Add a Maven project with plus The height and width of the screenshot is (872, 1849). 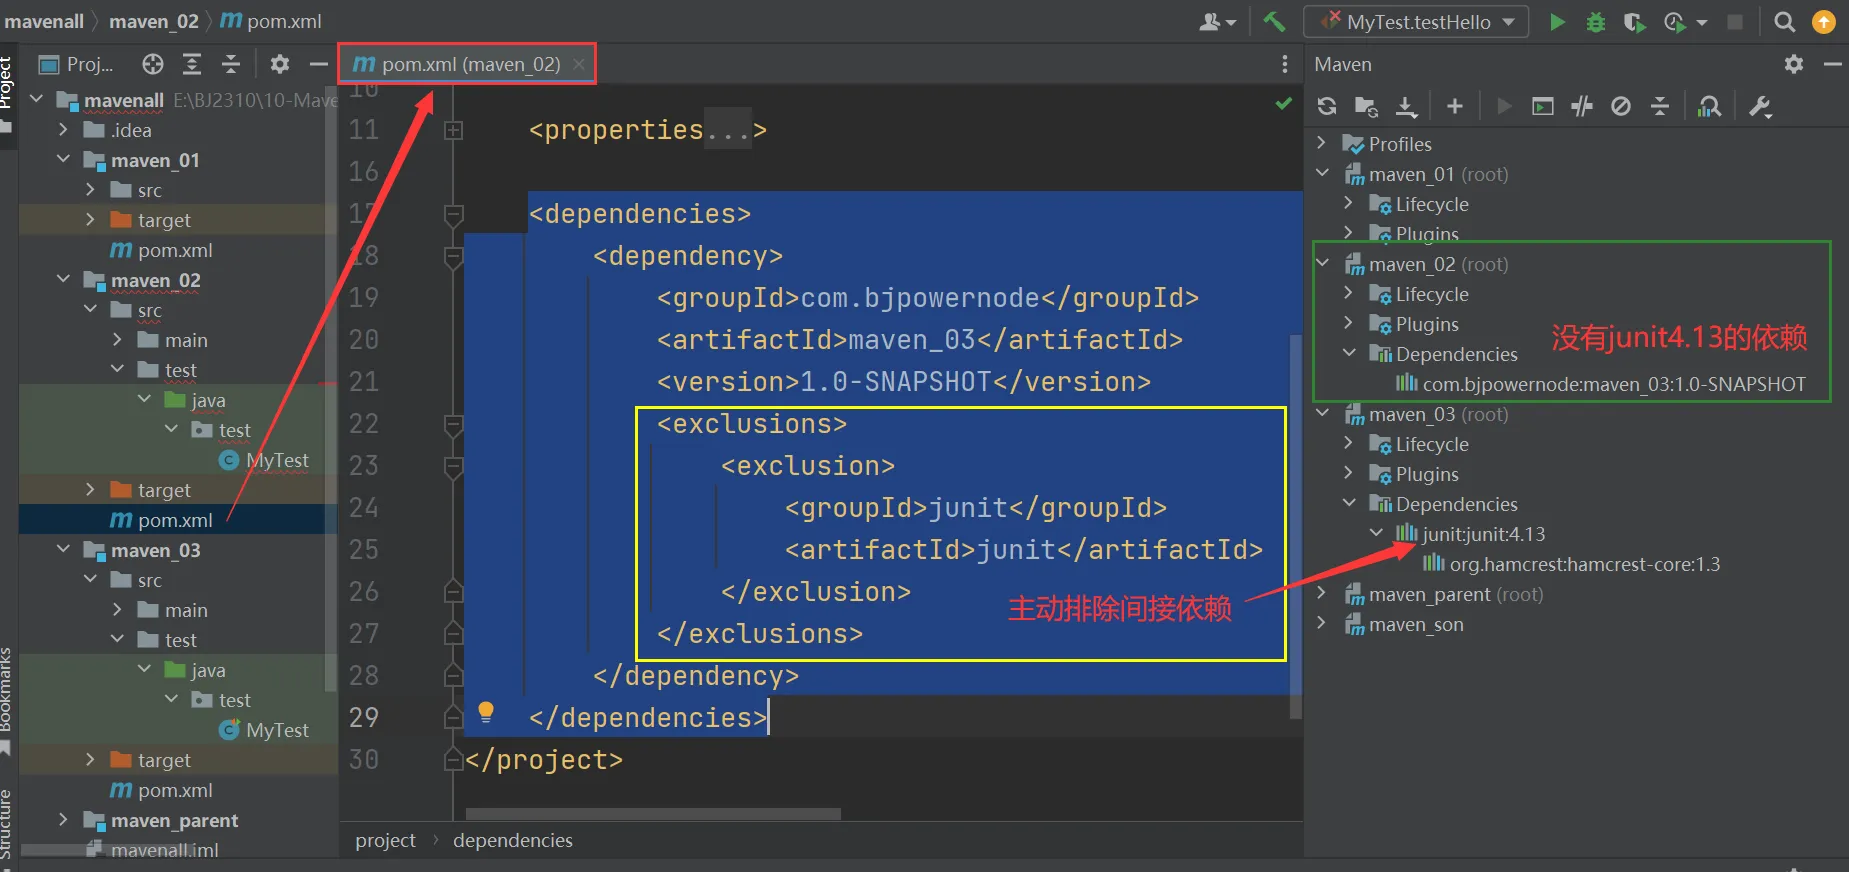click(x=1455, y=106)
